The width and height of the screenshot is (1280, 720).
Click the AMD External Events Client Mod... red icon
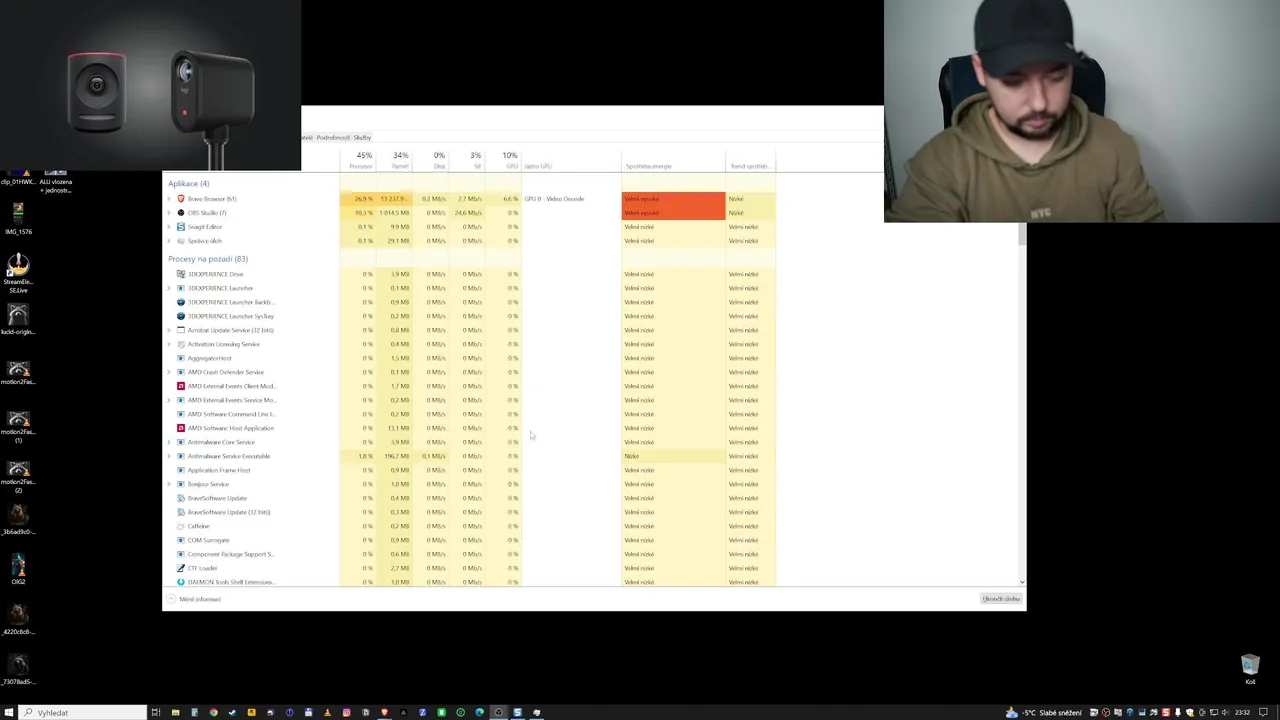point(181,386)
